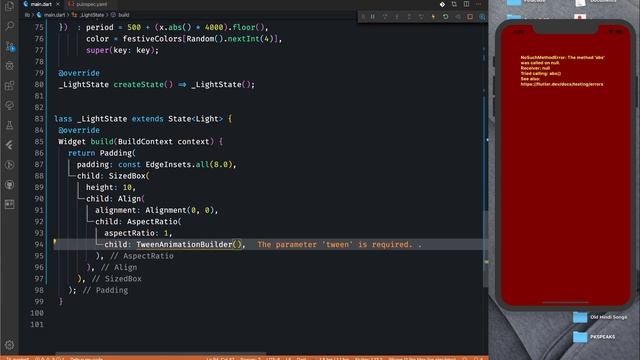Click the Step Into debug button
The width and height of the screenshot is (640, 360).
click(x=397, y=17)
